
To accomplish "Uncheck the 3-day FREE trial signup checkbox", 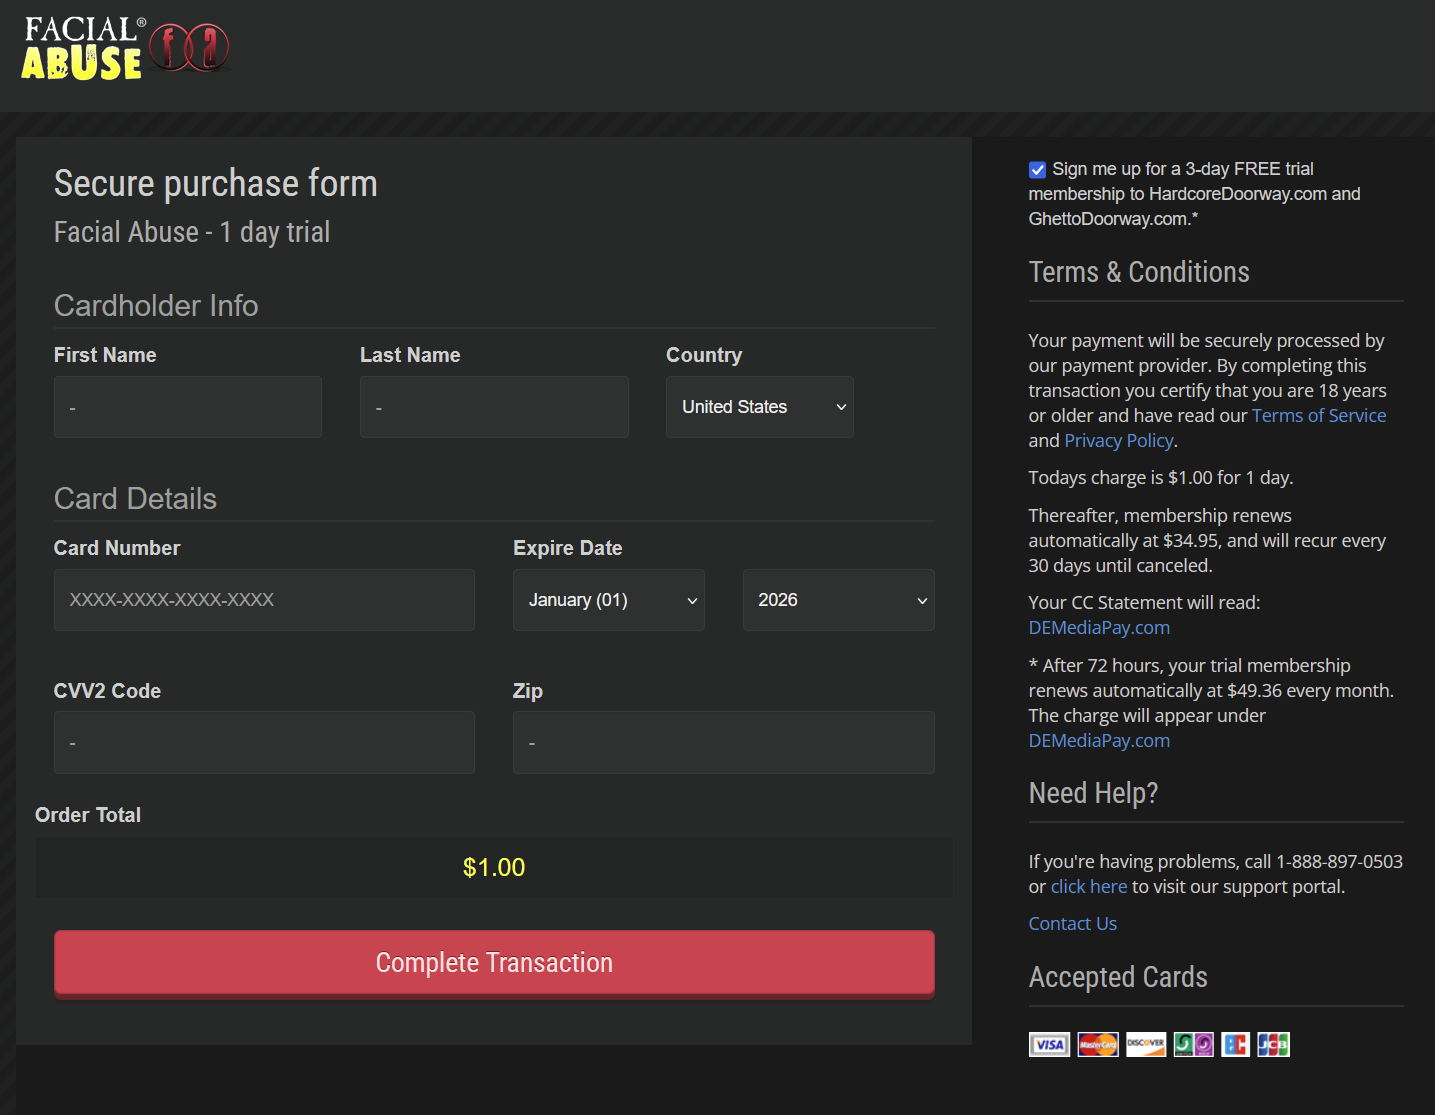I will coord(1038,170).
